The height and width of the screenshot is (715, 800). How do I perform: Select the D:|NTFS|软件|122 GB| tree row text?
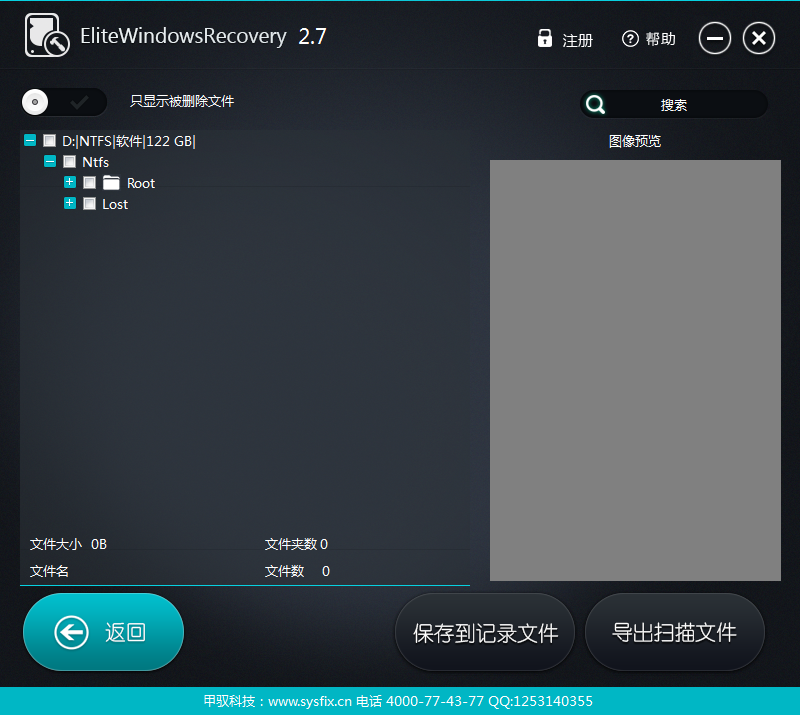(x=129, y=141)
